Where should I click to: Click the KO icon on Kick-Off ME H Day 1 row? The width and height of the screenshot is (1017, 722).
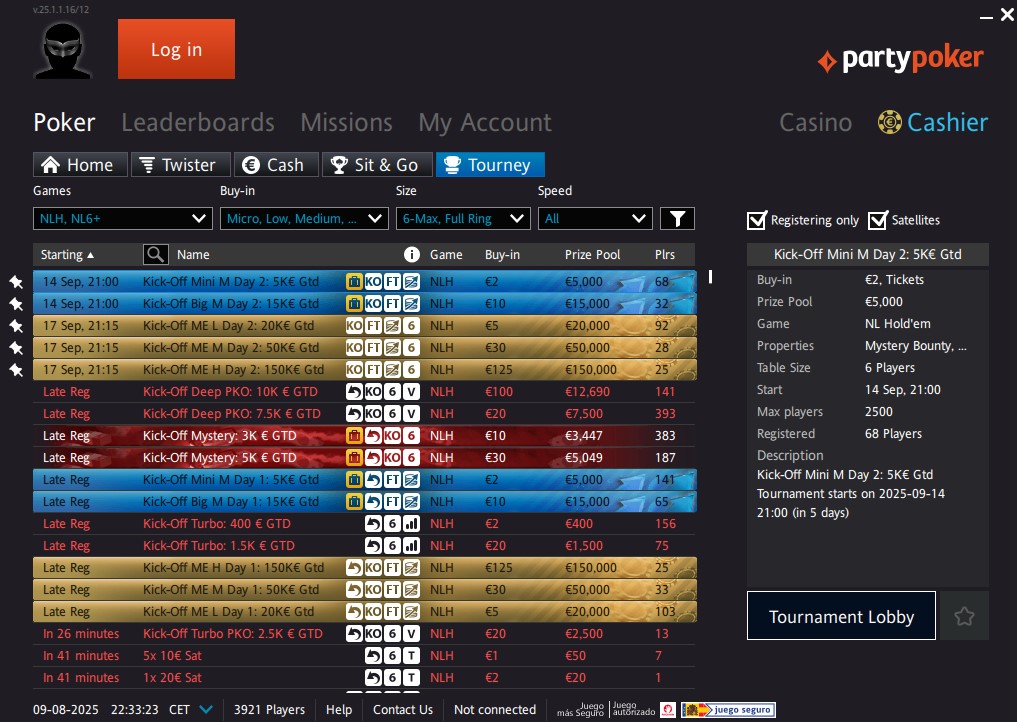[x=373, y=568]
